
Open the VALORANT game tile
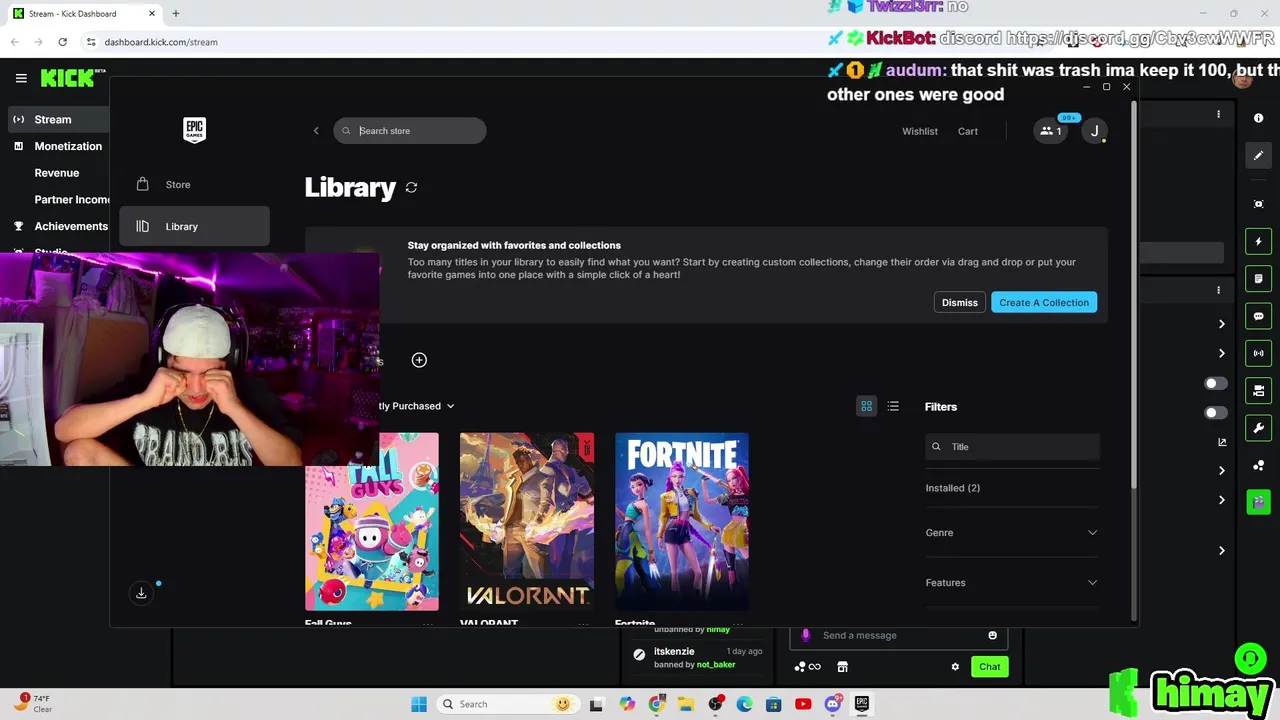click(x=527, y=522)
